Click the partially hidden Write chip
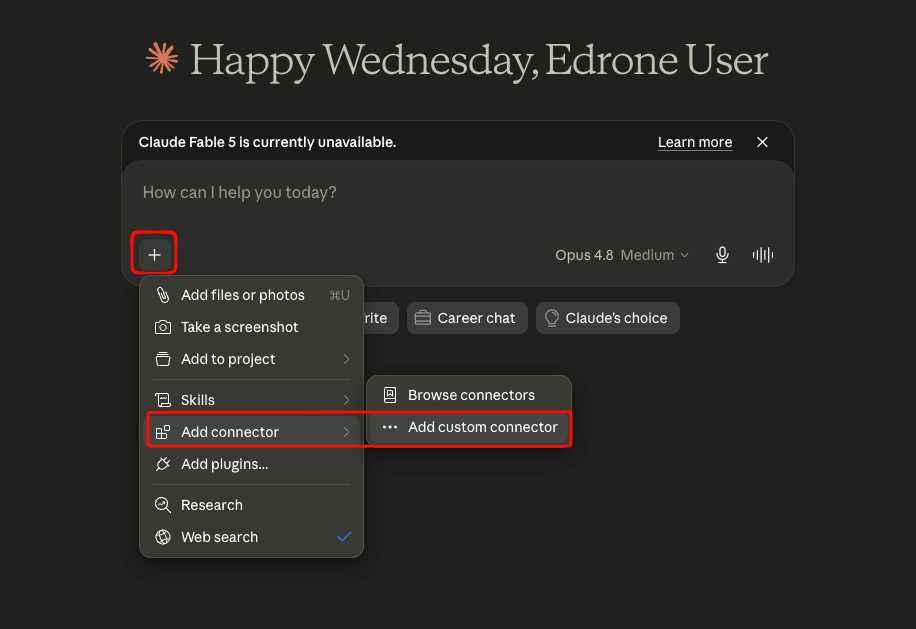Viewport: 916px width, 629px height. pos(381,318)
